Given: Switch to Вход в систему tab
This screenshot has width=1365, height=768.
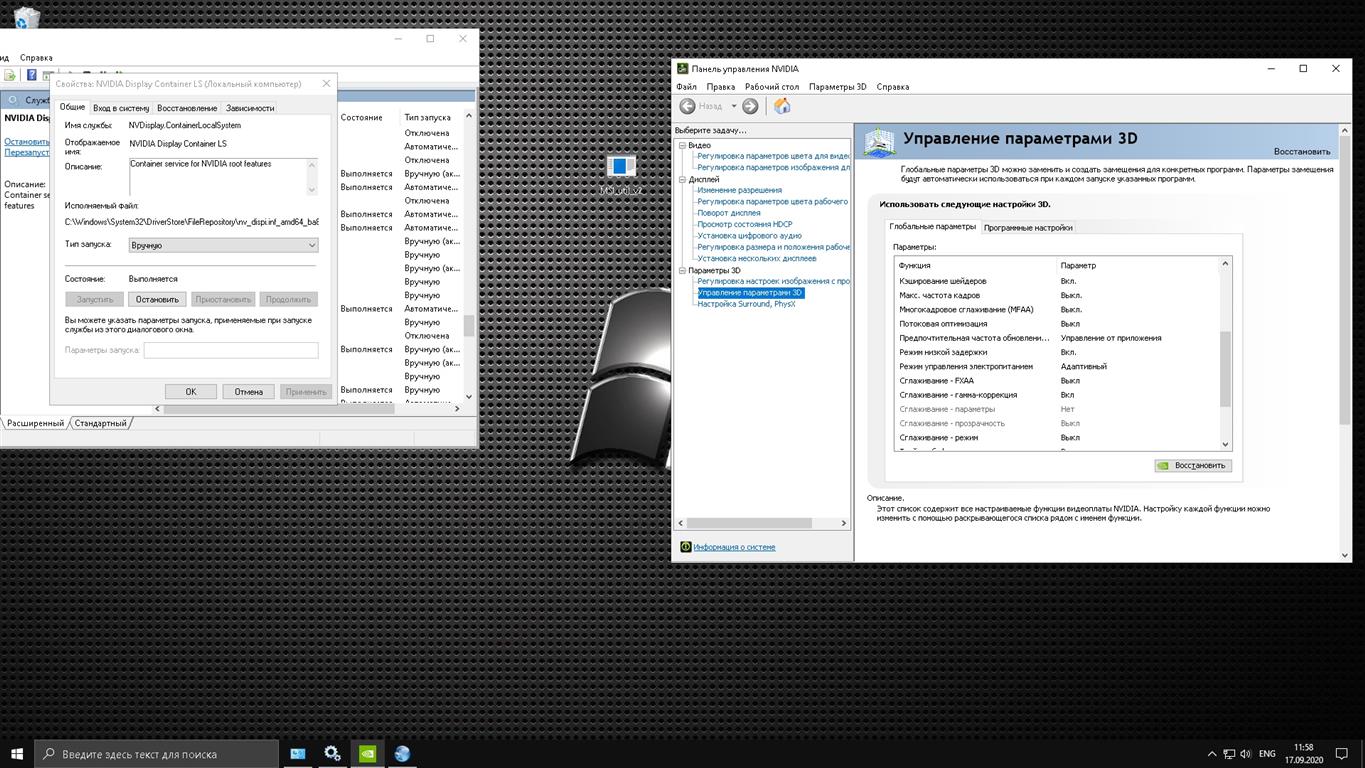Looking at the screenshot, I should [121, 108].
